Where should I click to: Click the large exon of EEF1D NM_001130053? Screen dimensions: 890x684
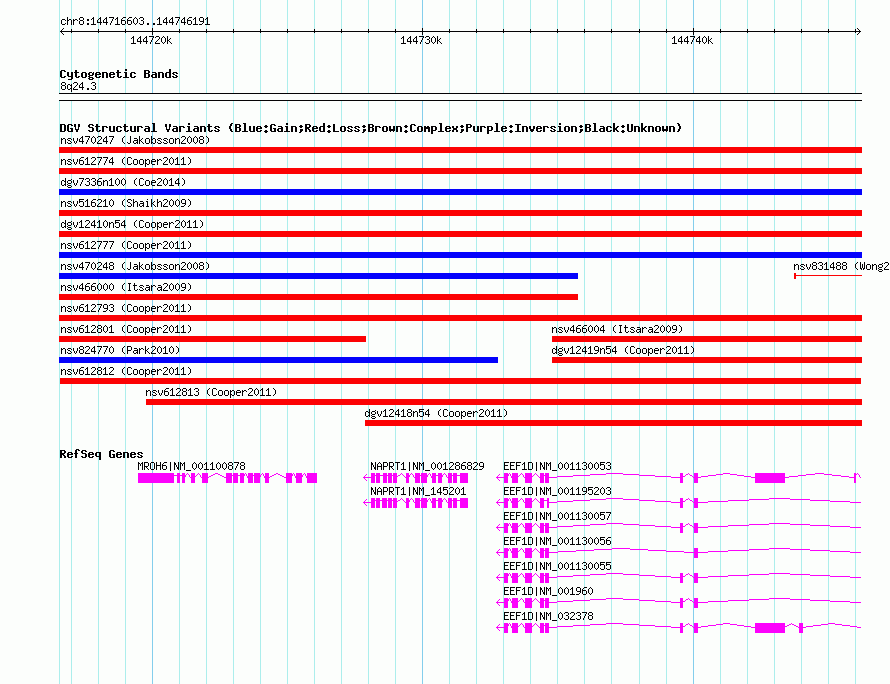pos(770,478)
